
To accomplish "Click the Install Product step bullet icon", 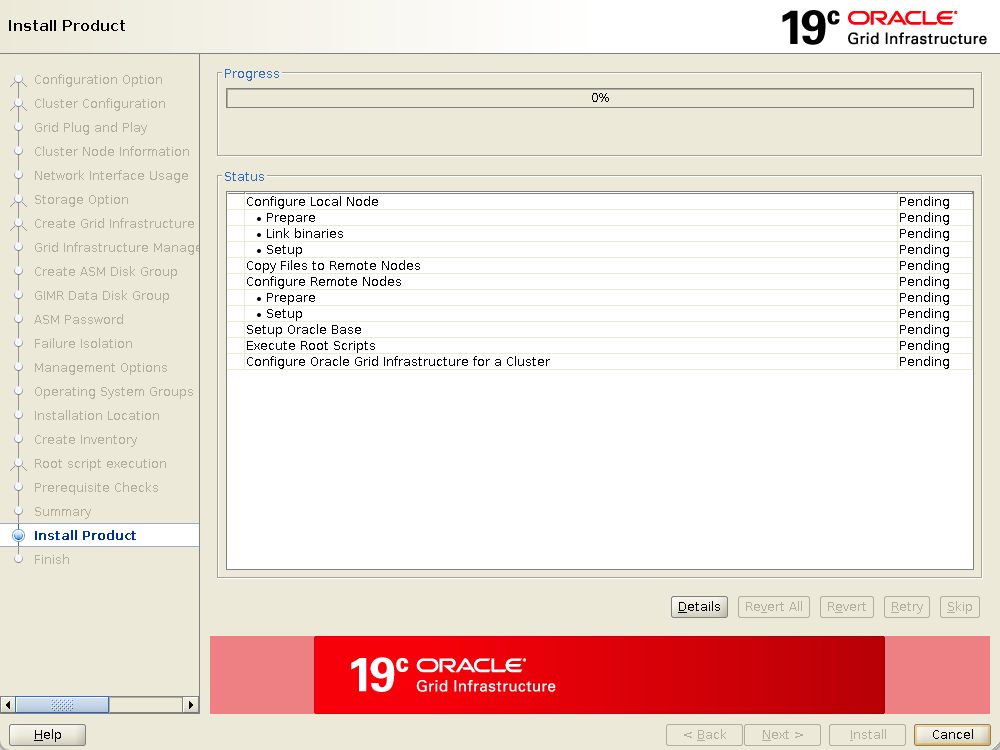I will click(18, 536).
